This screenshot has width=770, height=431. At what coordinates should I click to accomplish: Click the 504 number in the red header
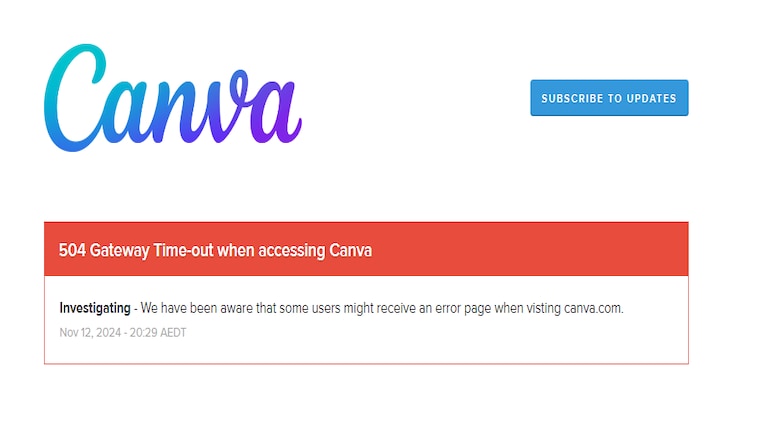pyautogui.click(x=72, y=250)
